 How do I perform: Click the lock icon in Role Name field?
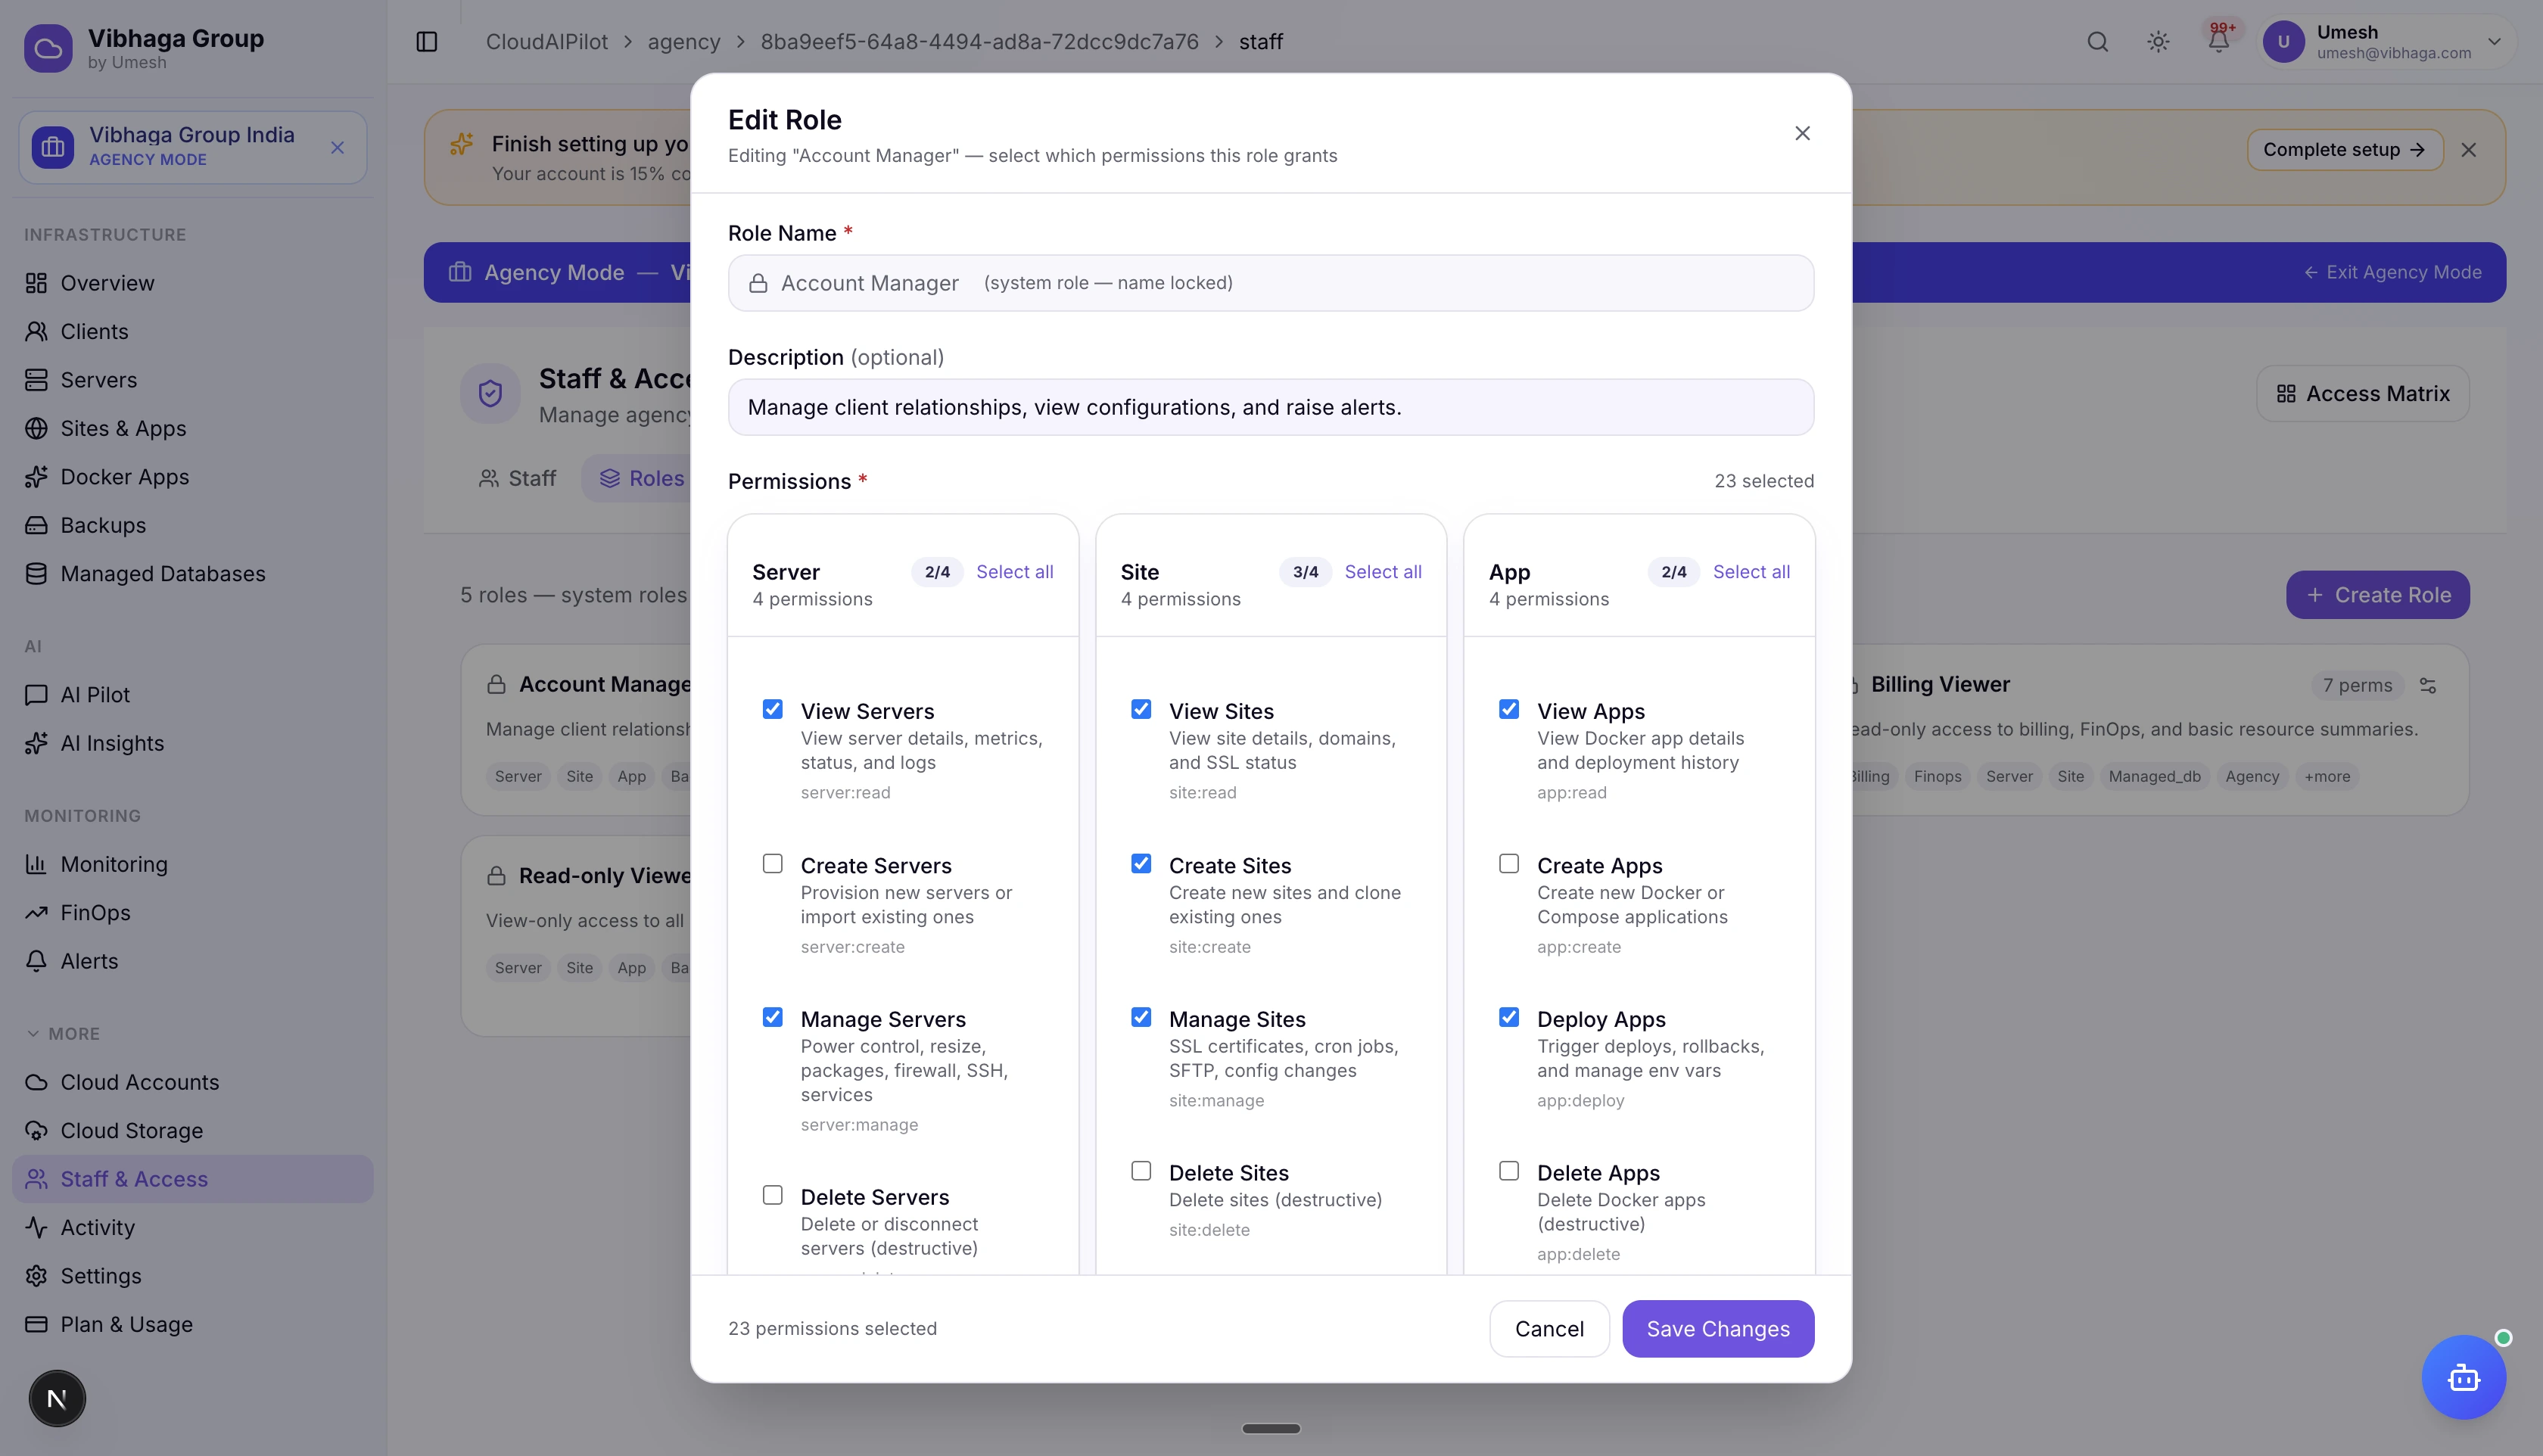(x=758, y=283)
